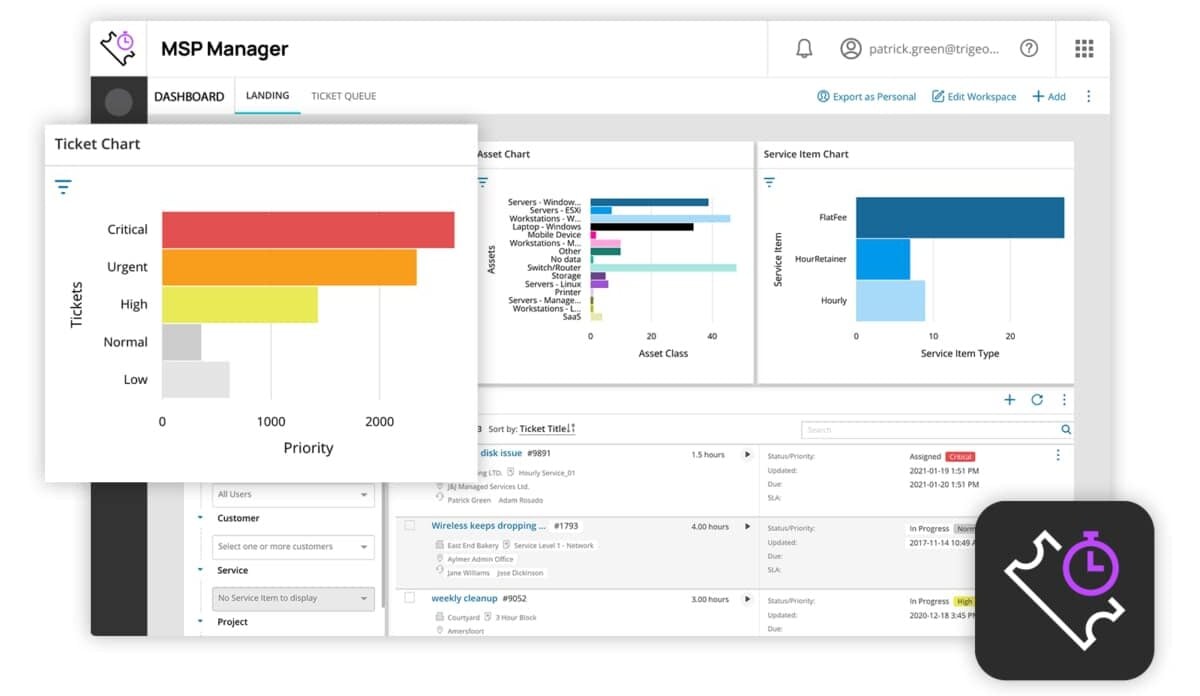The image size is (1200, 696).
Task: Open the All Users dropdown
Action: 293,494
